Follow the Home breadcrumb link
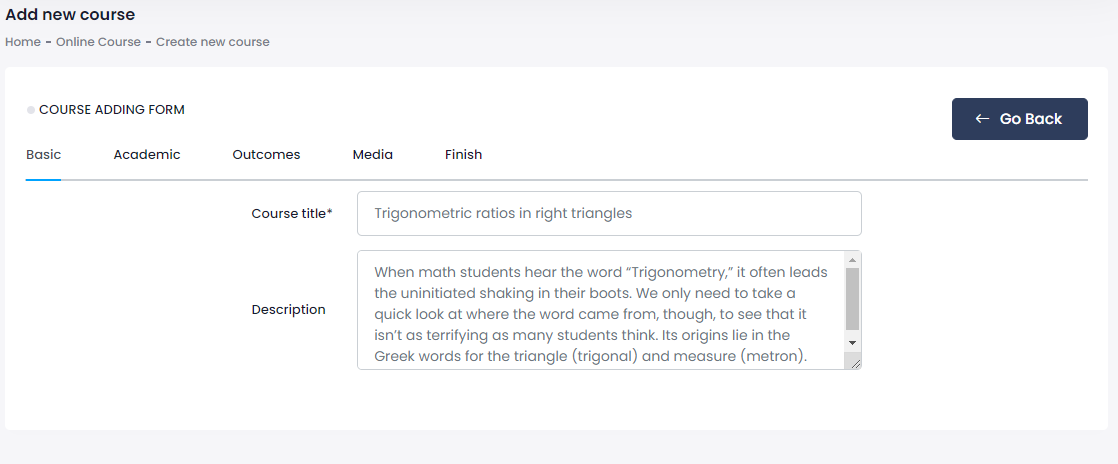 pyautogui.click(x=23, y=42)
